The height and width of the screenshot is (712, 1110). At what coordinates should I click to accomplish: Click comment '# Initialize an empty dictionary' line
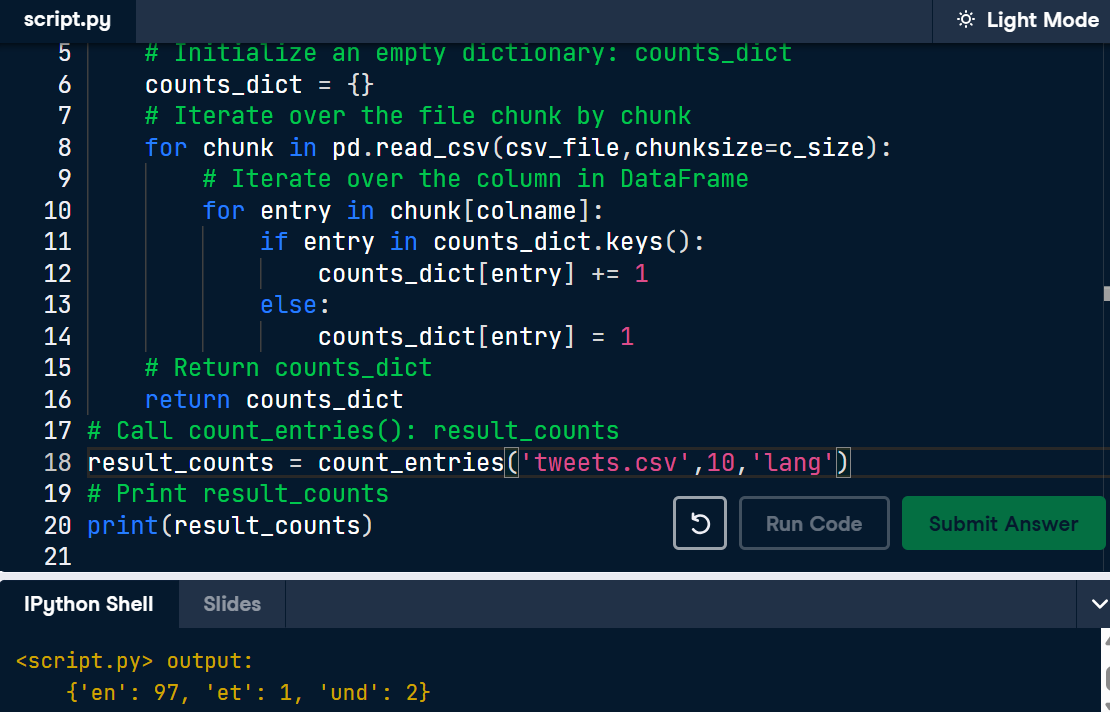pos(468,54)
